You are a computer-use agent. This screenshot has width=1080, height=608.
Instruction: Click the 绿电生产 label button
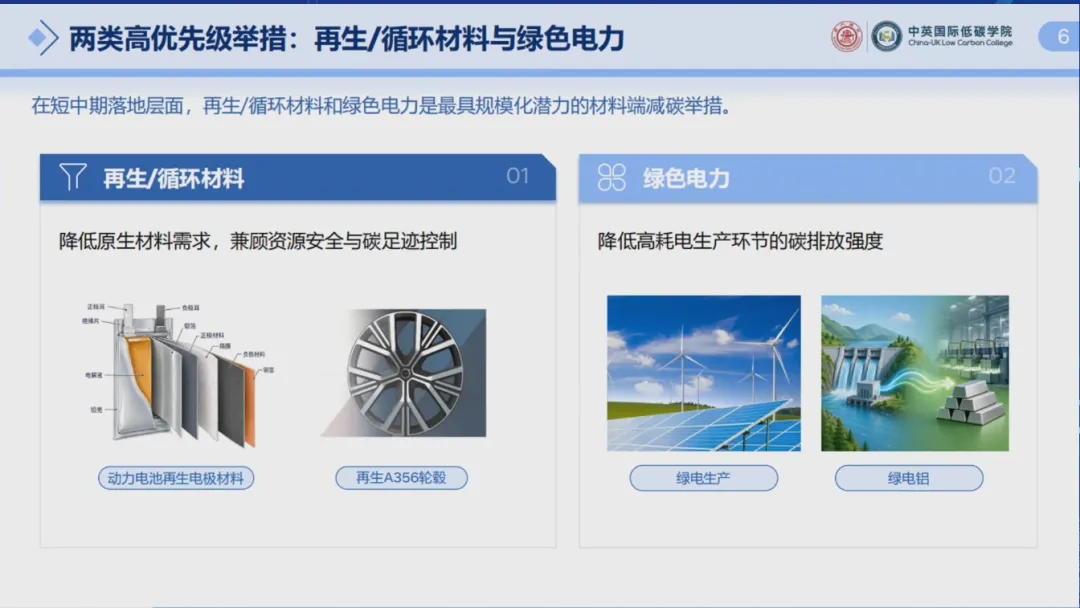pyautogui.click(x=703, y=478)
